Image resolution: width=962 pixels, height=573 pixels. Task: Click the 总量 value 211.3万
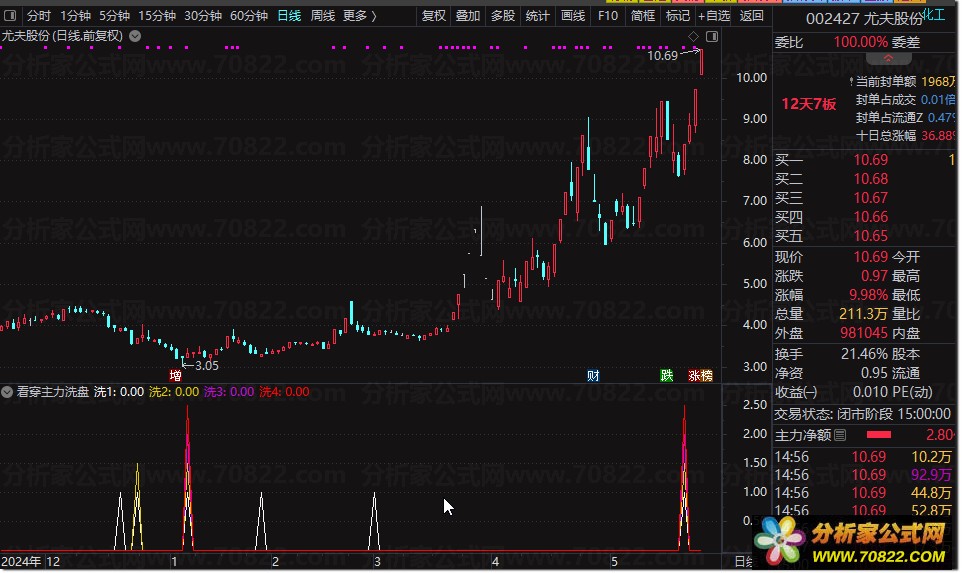pyautogui.click(x=863, y=314)
